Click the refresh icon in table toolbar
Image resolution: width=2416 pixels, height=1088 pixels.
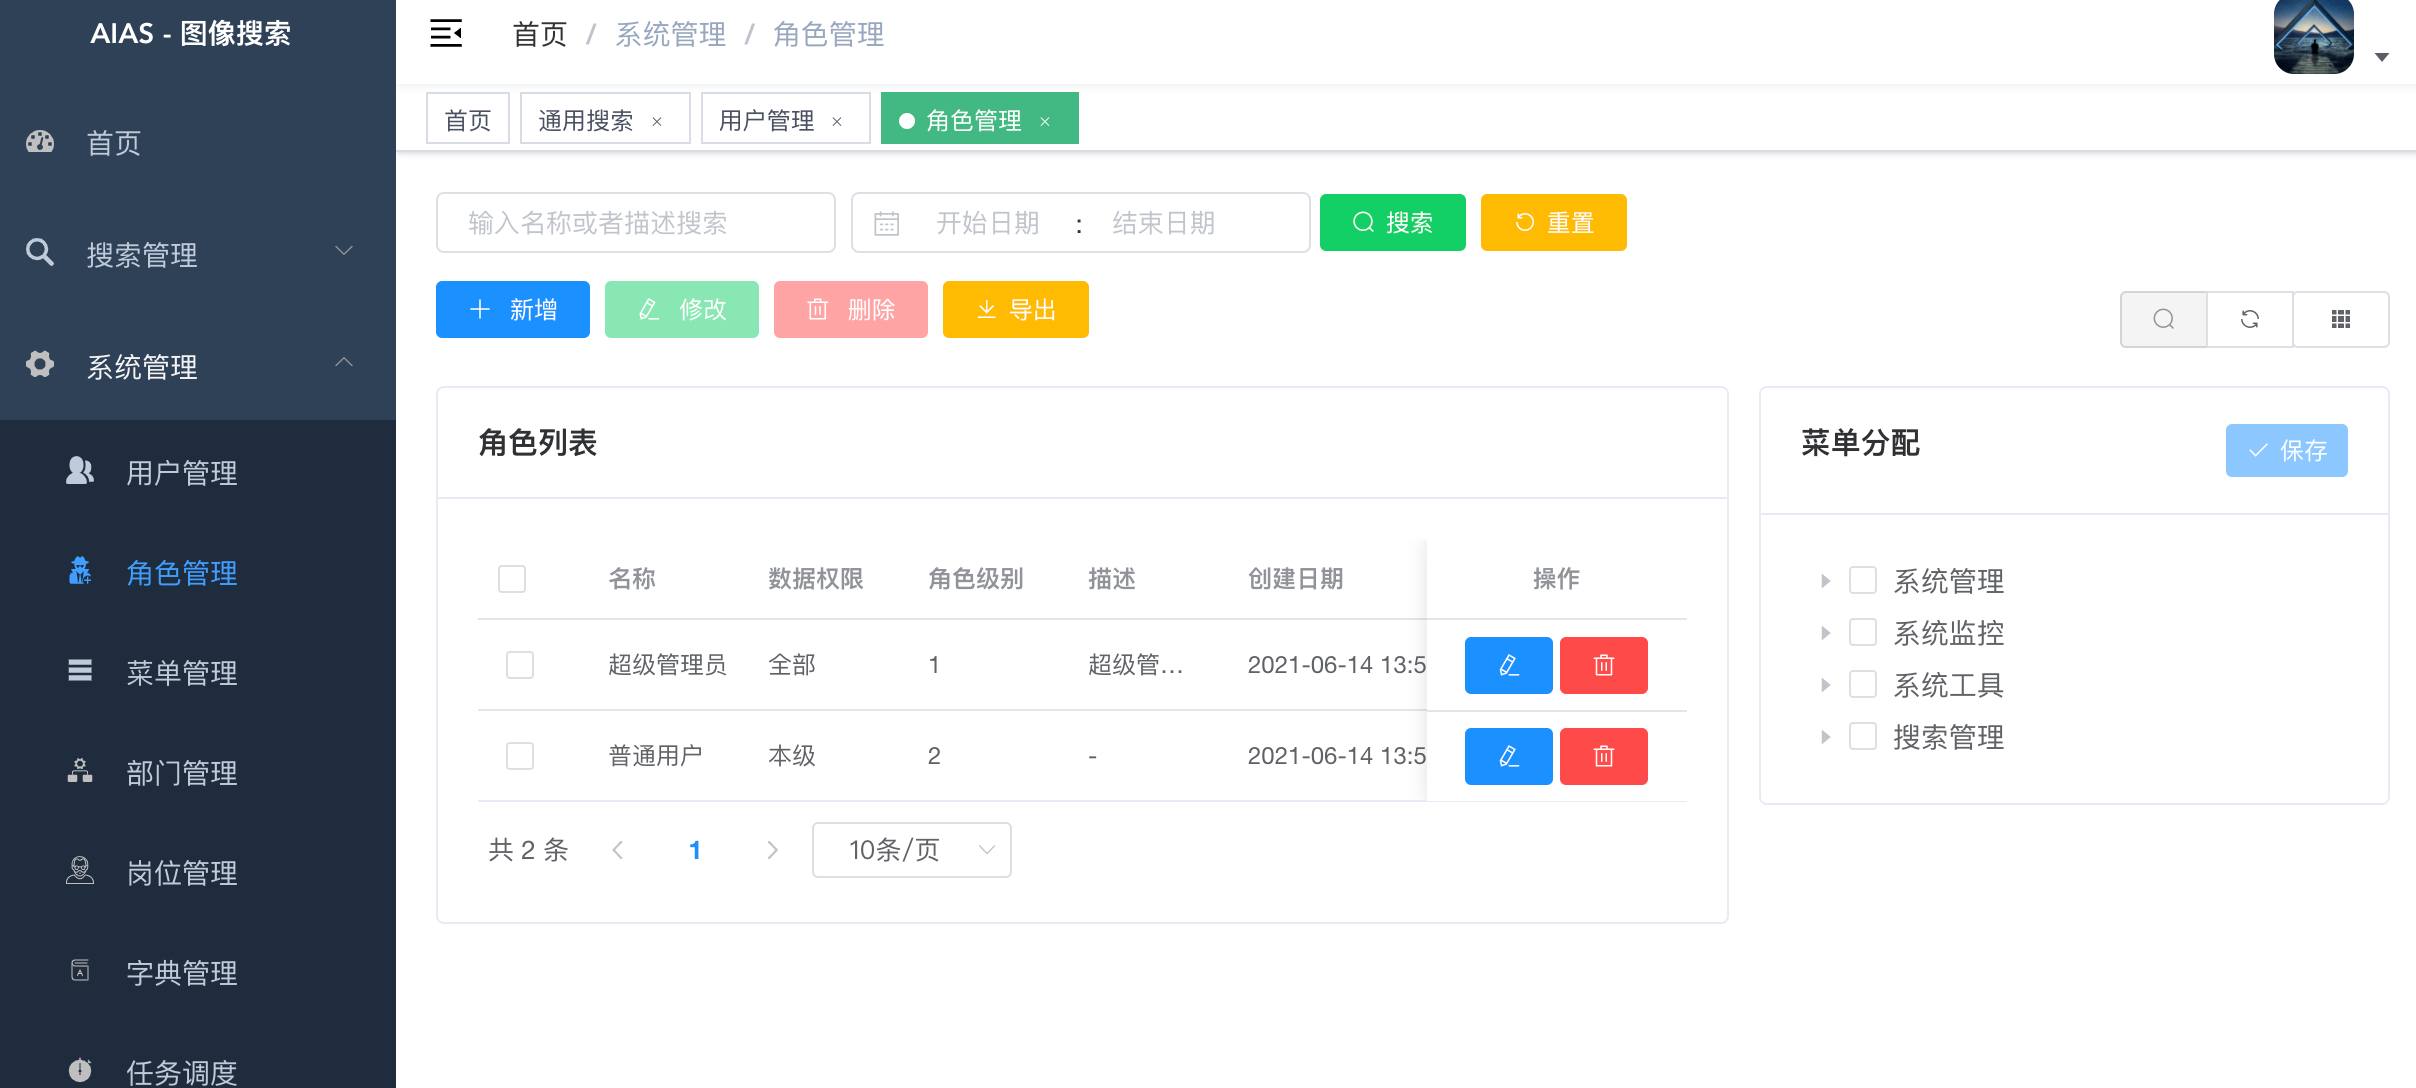[2250, 319]
